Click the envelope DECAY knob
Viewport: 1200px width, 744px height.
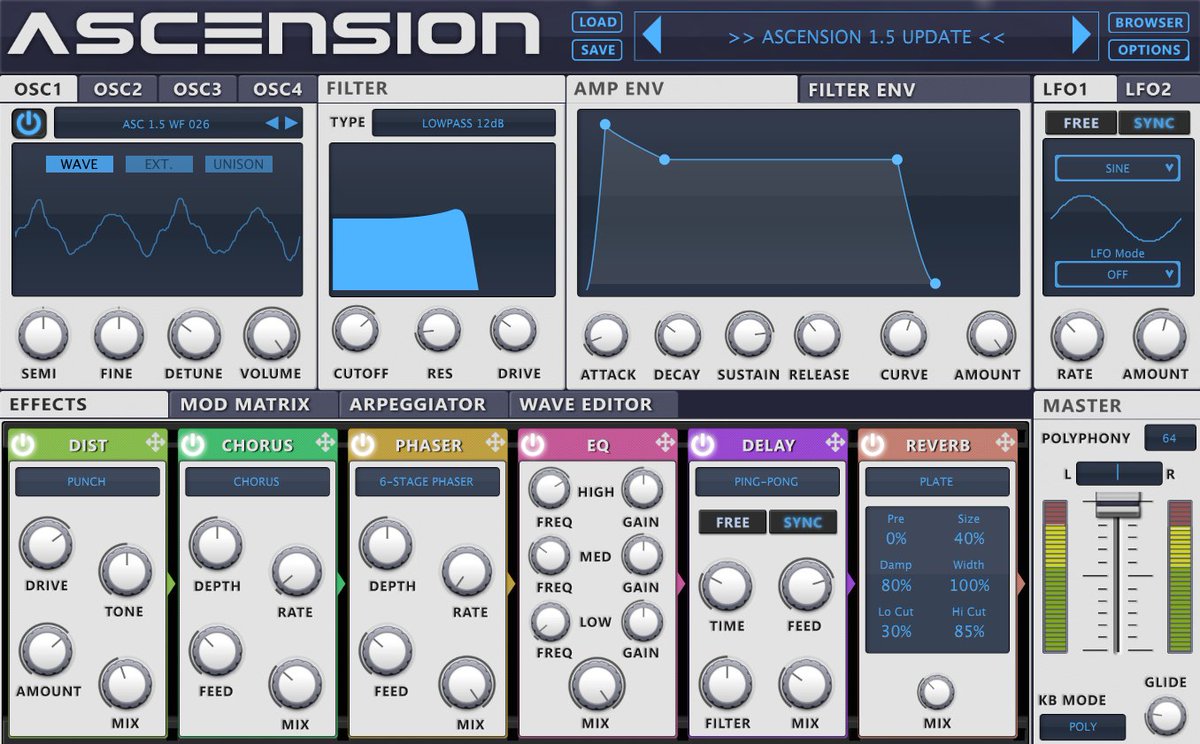[677, 336]
